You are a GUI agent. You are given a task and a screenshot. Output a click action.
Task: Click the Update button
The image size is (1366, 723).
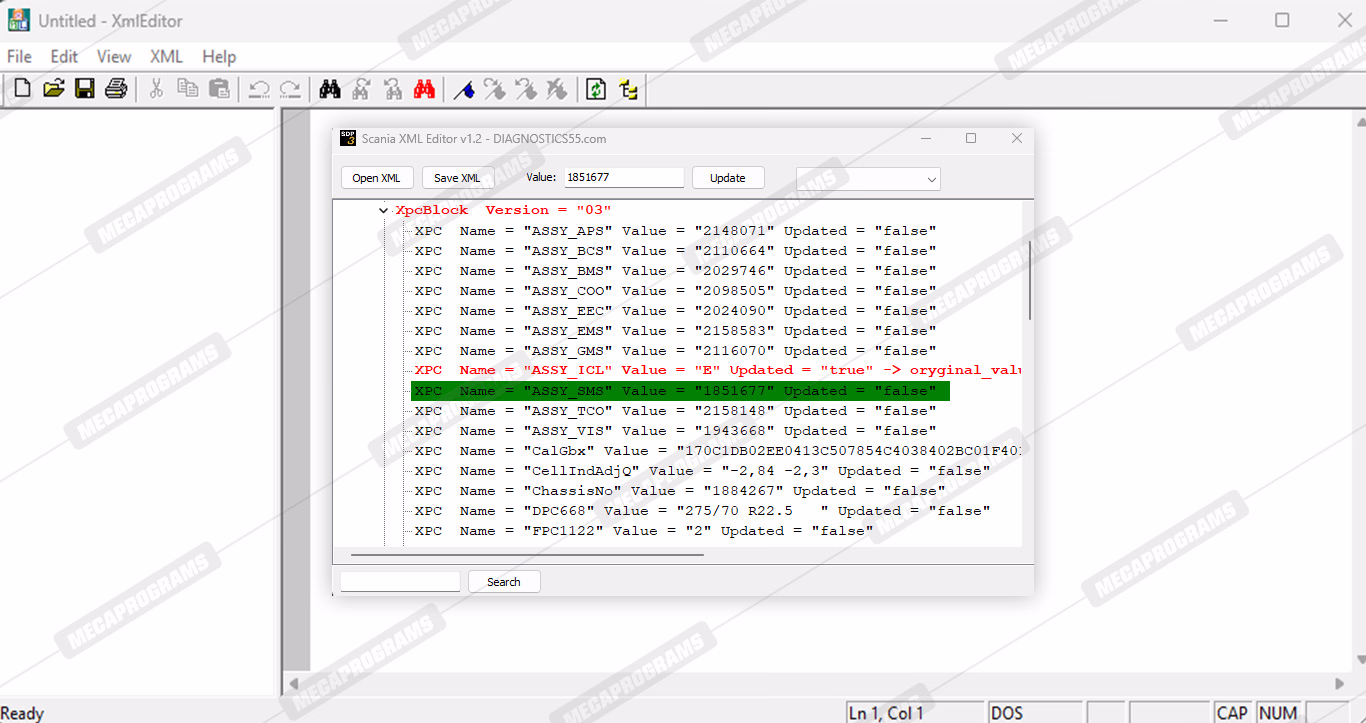pyautogui.click(x=728, y=178)
